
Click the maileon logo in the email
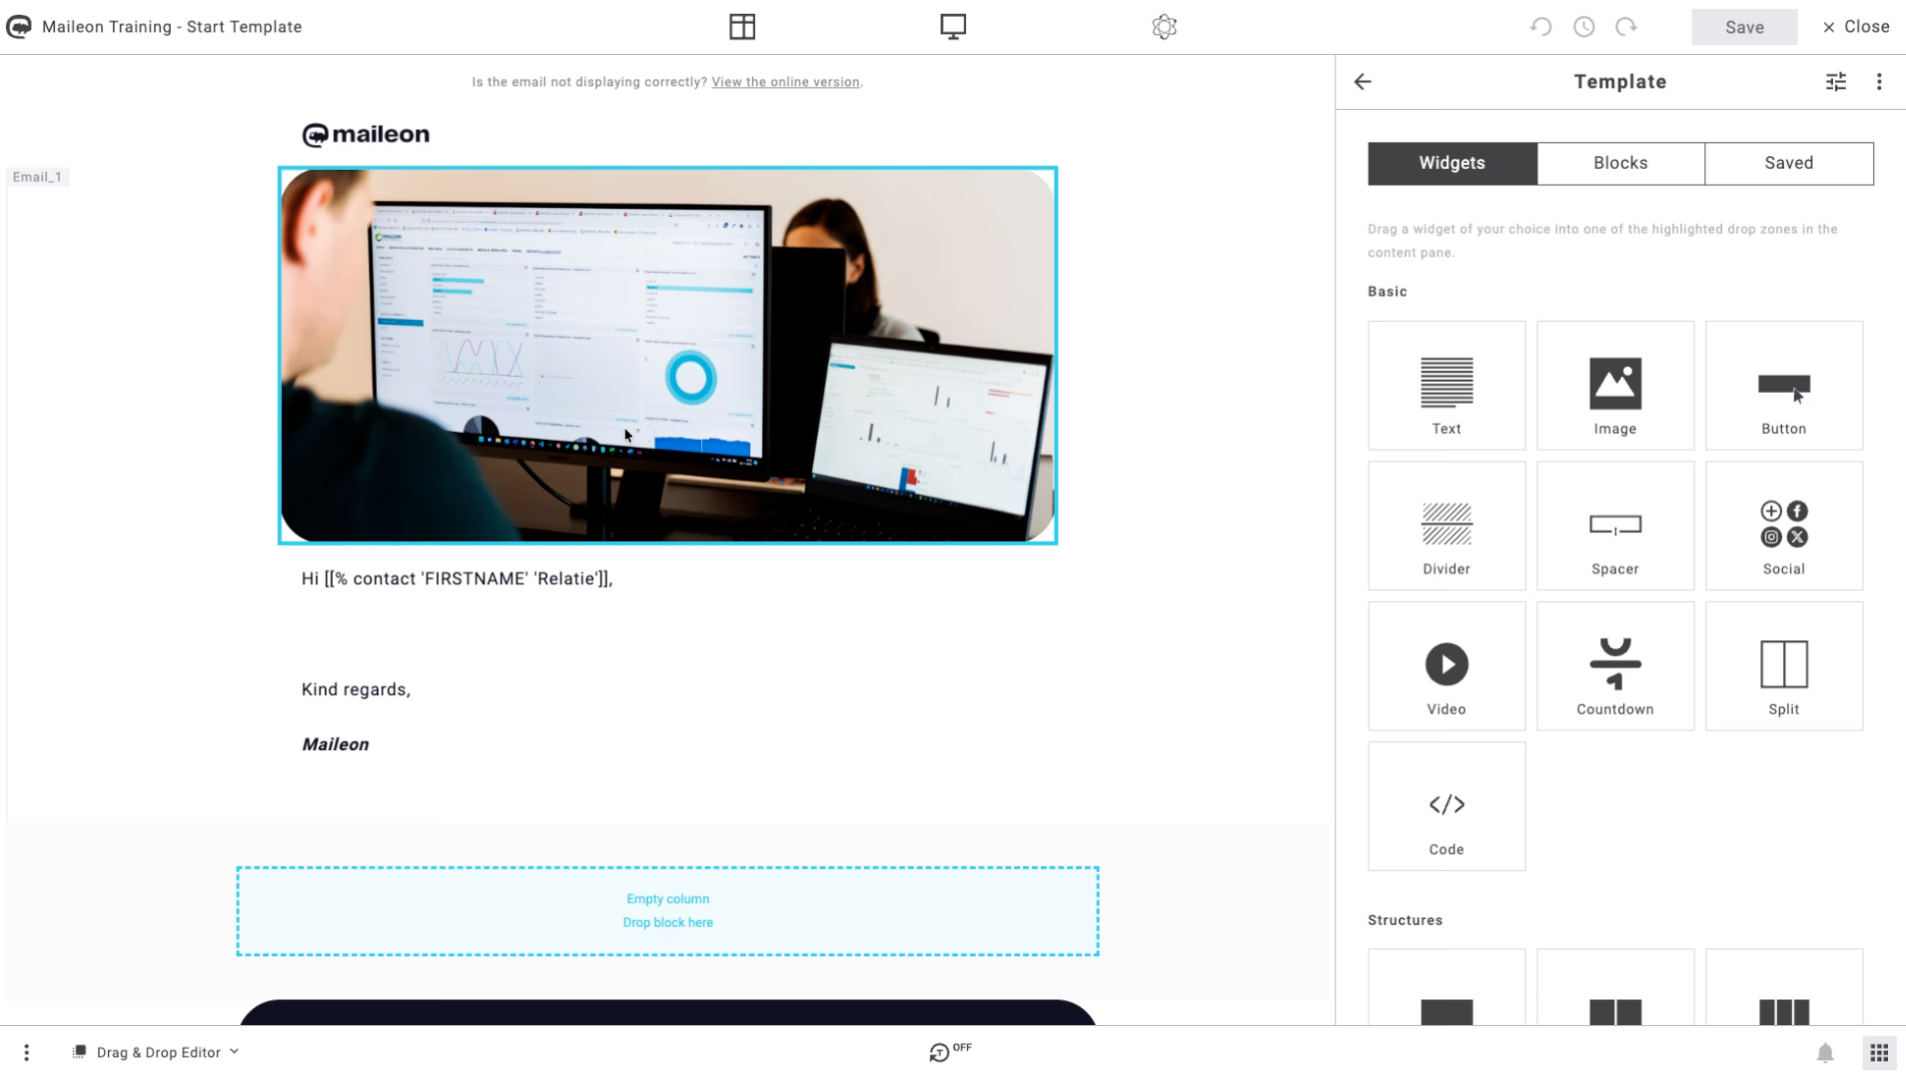tap(365, 134)
